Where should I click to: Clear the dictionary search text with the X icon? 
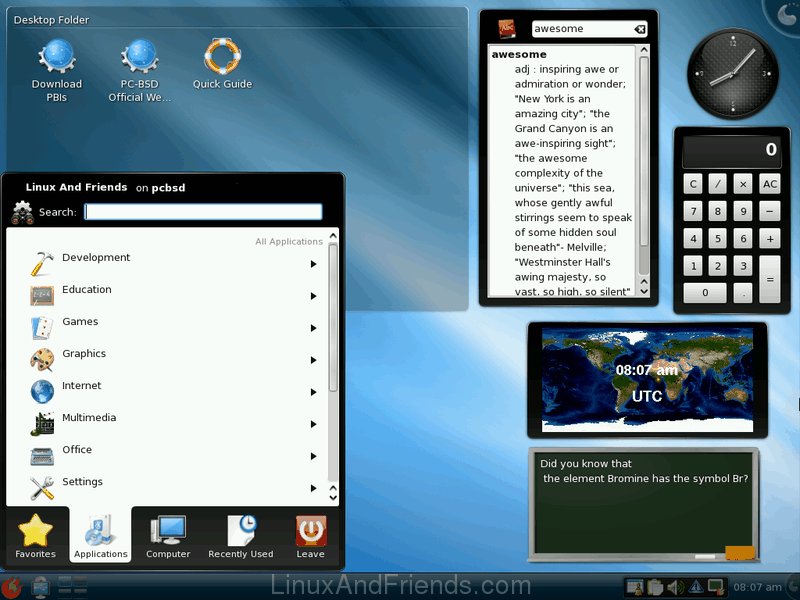[640, 29]
